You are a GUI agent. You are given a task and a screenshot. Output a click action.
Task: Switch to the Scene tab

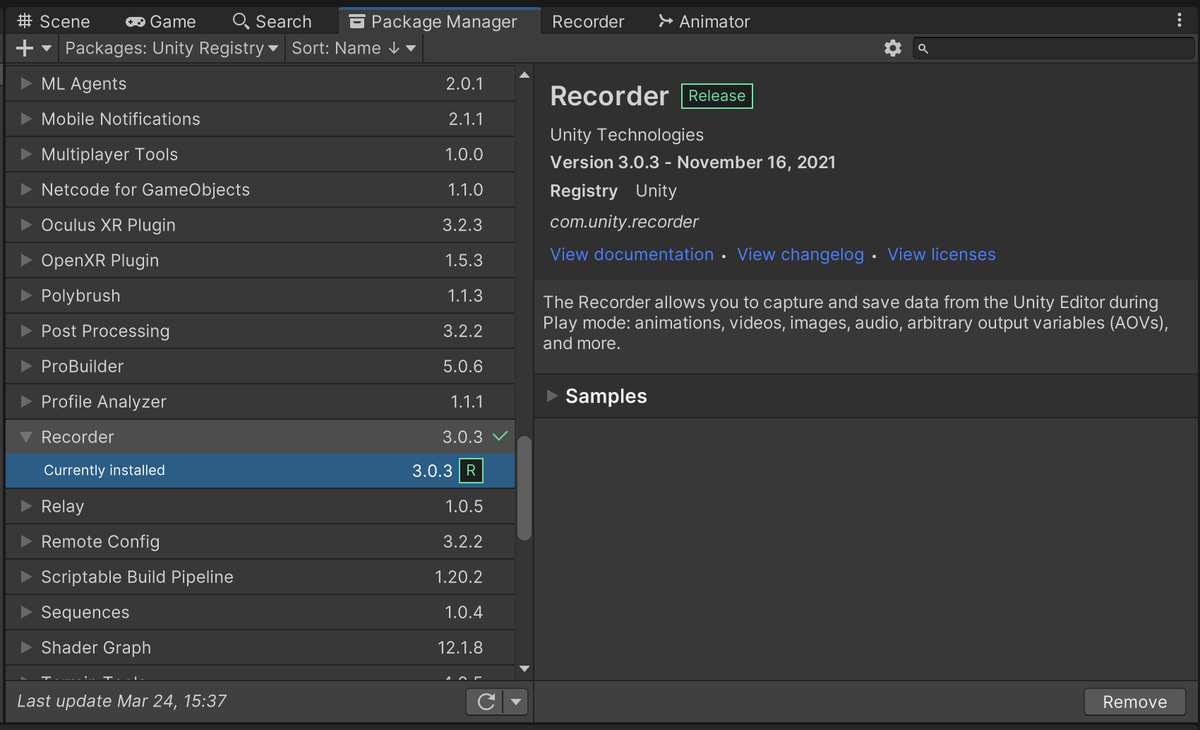(54, 21)
